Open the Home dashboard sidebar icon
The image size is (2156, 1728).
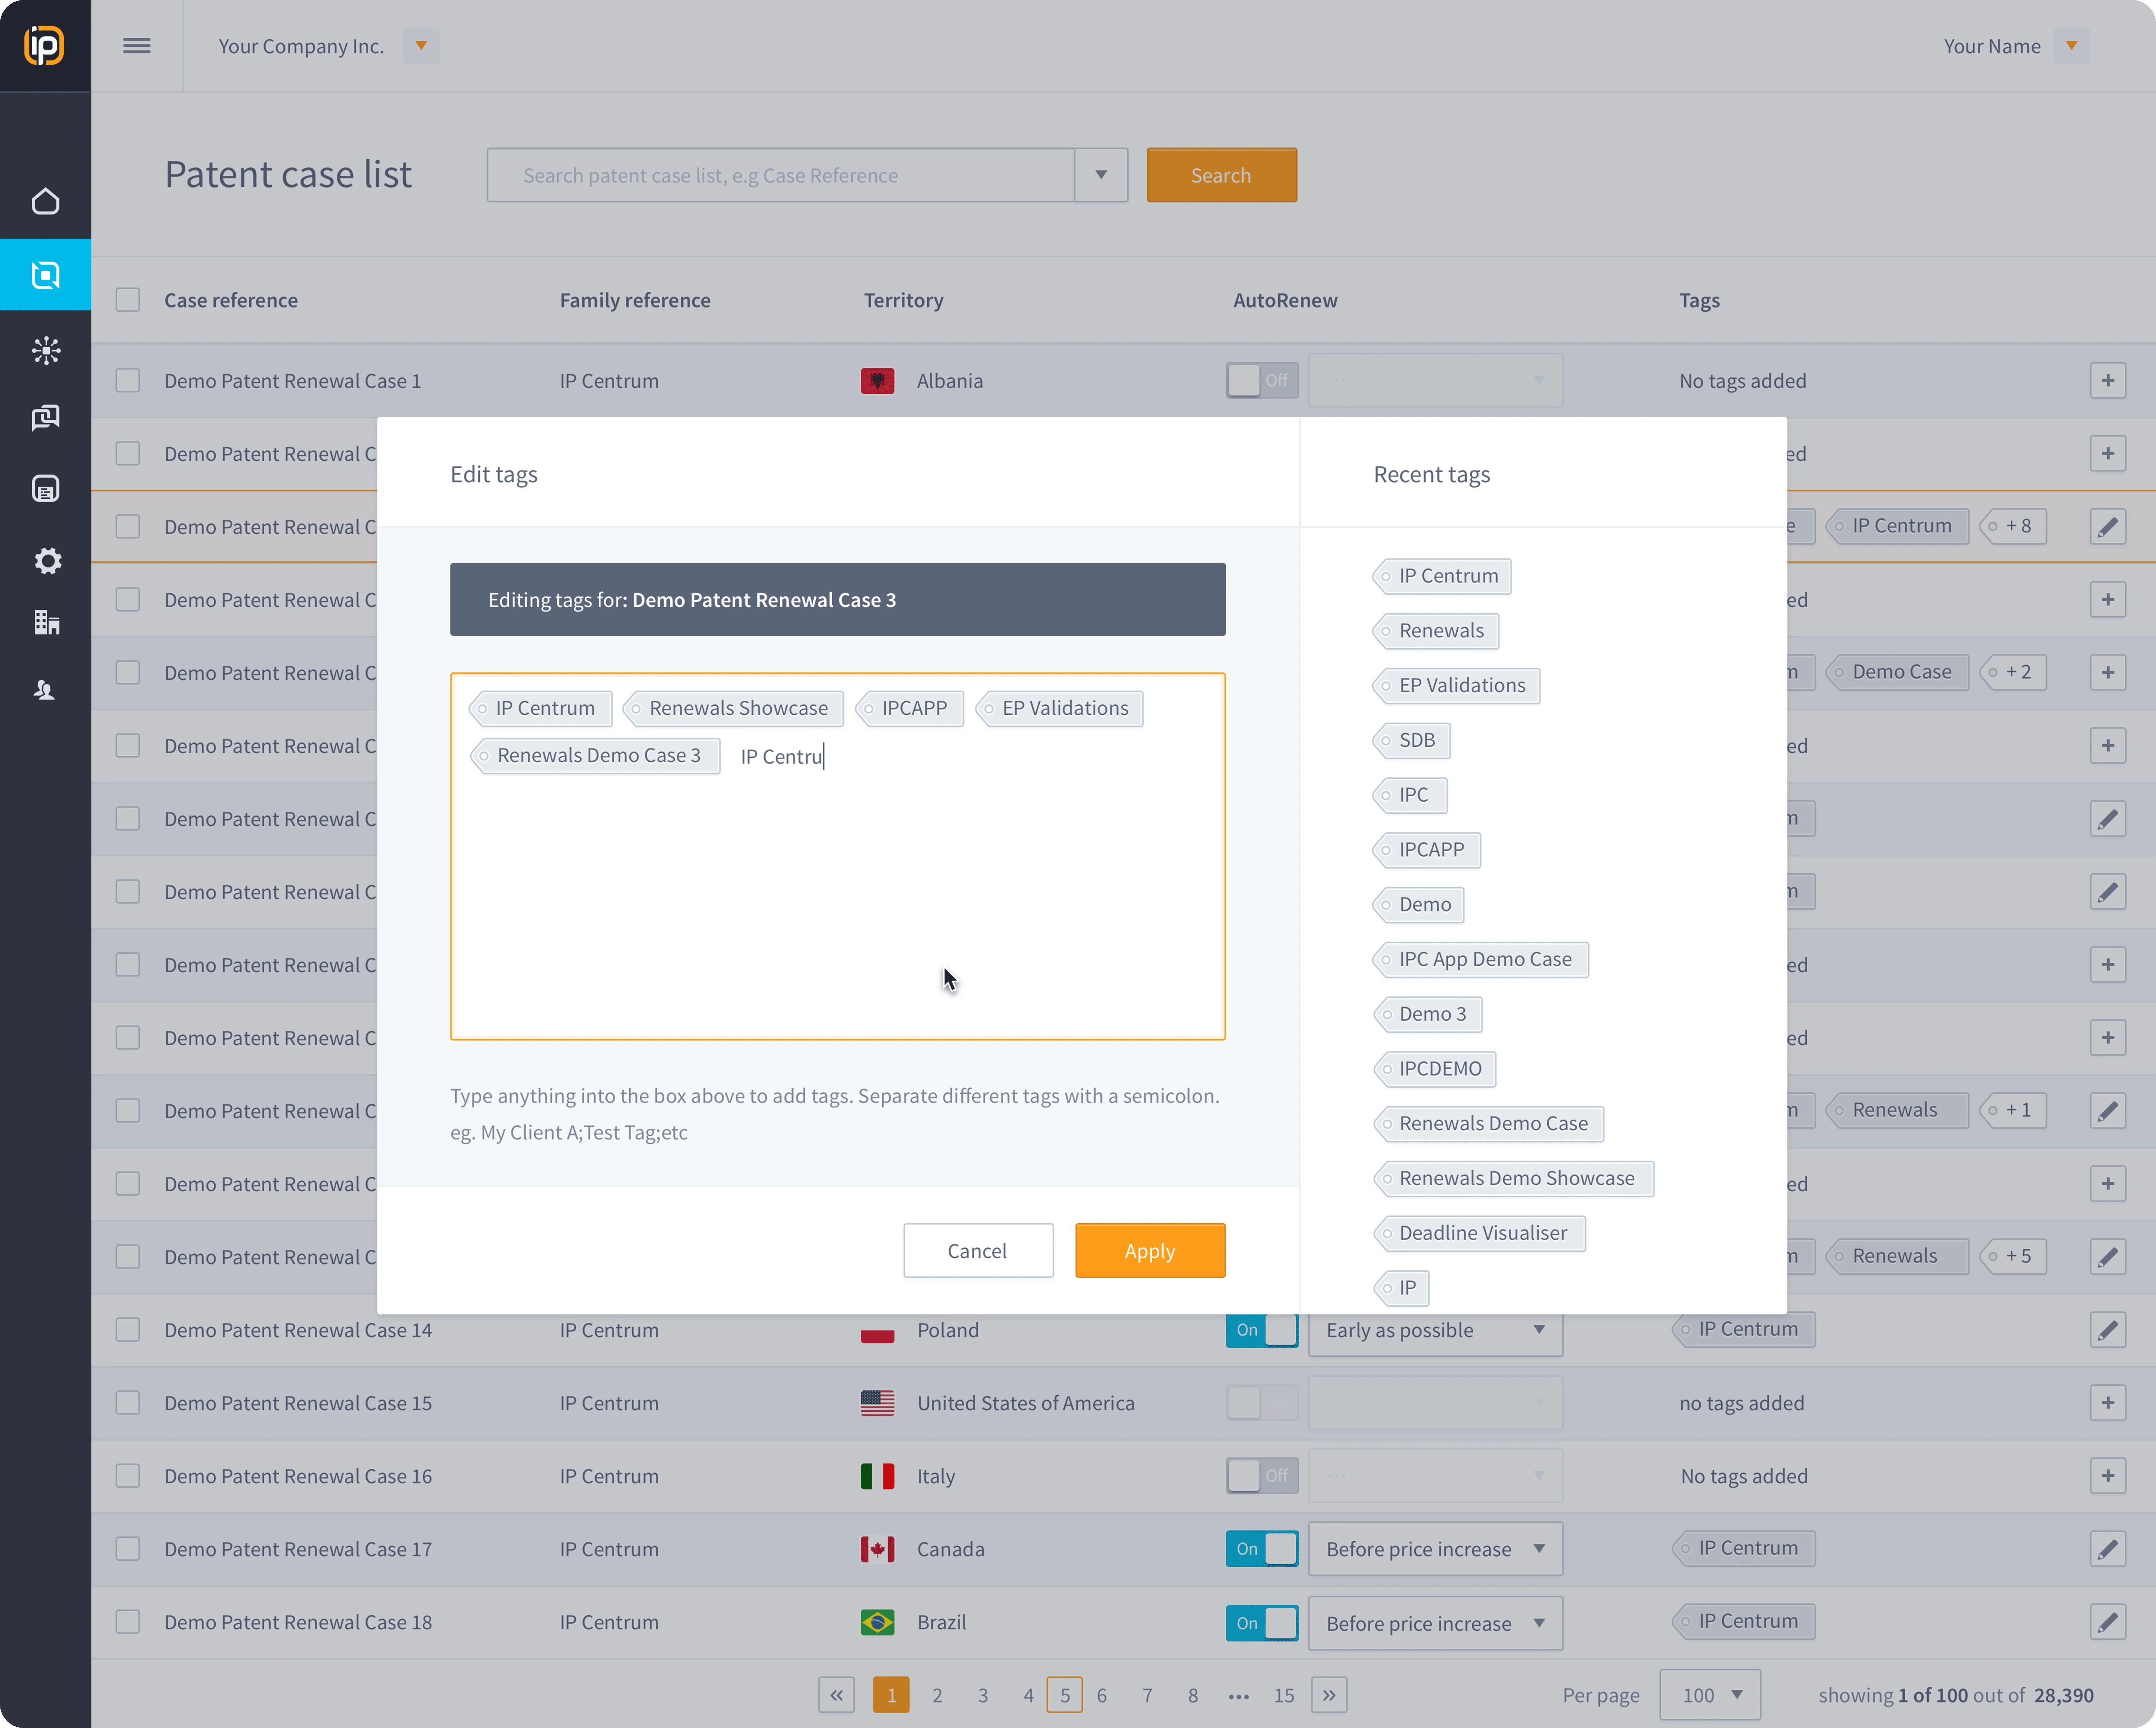pyautogui.click(x=45, y=202)
